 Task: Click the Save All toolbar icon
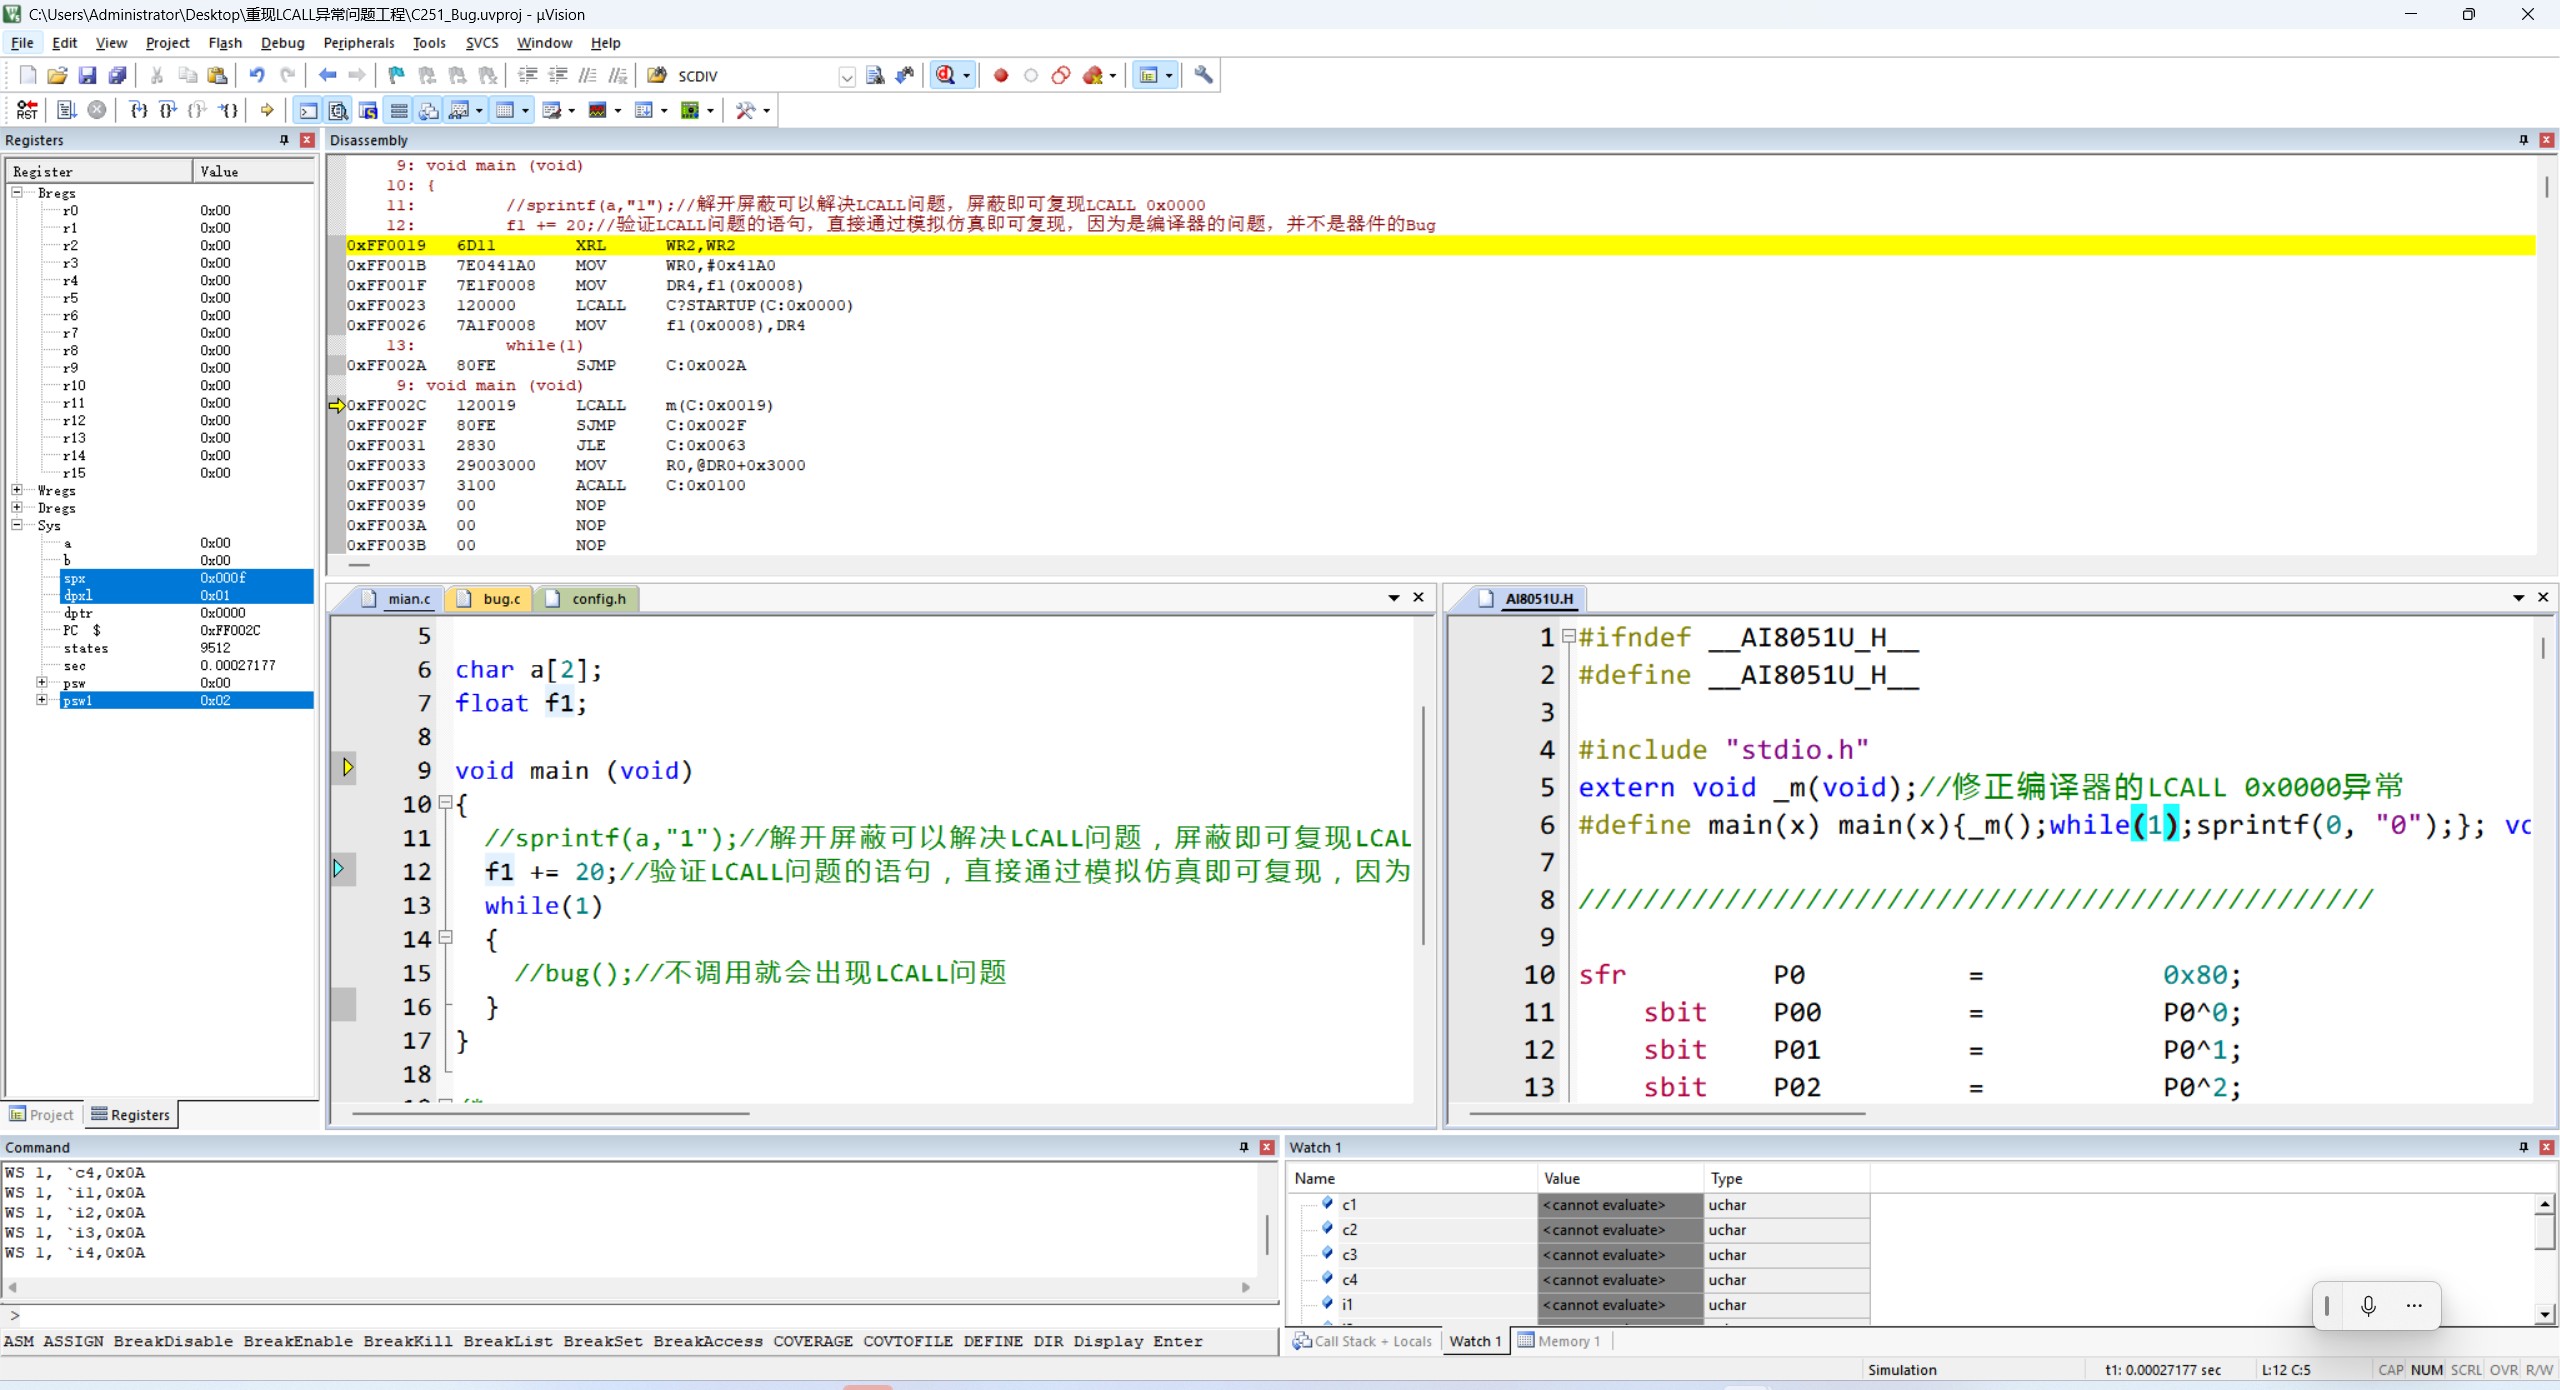[117, 75]
